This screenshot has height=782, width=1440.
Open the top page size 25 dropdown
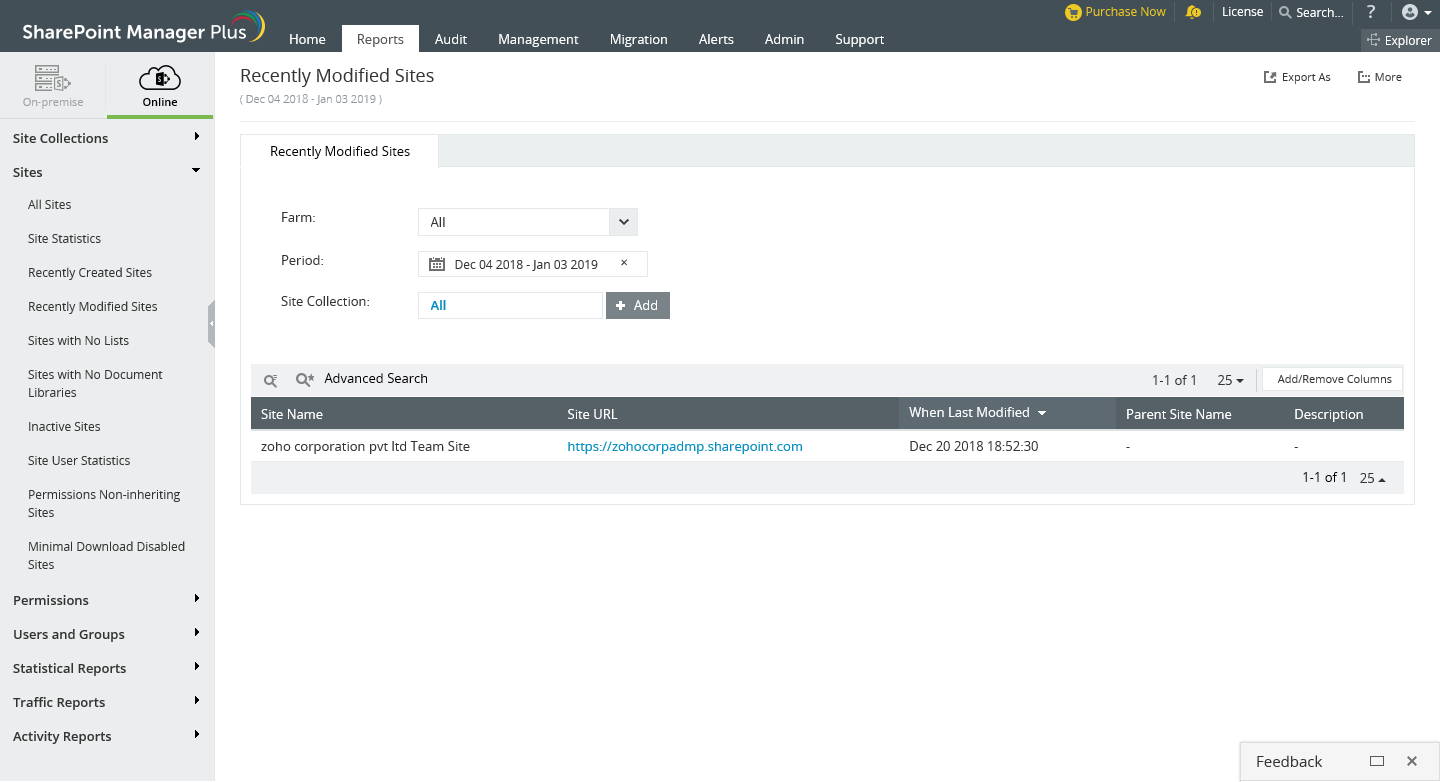coord(1230,380)
